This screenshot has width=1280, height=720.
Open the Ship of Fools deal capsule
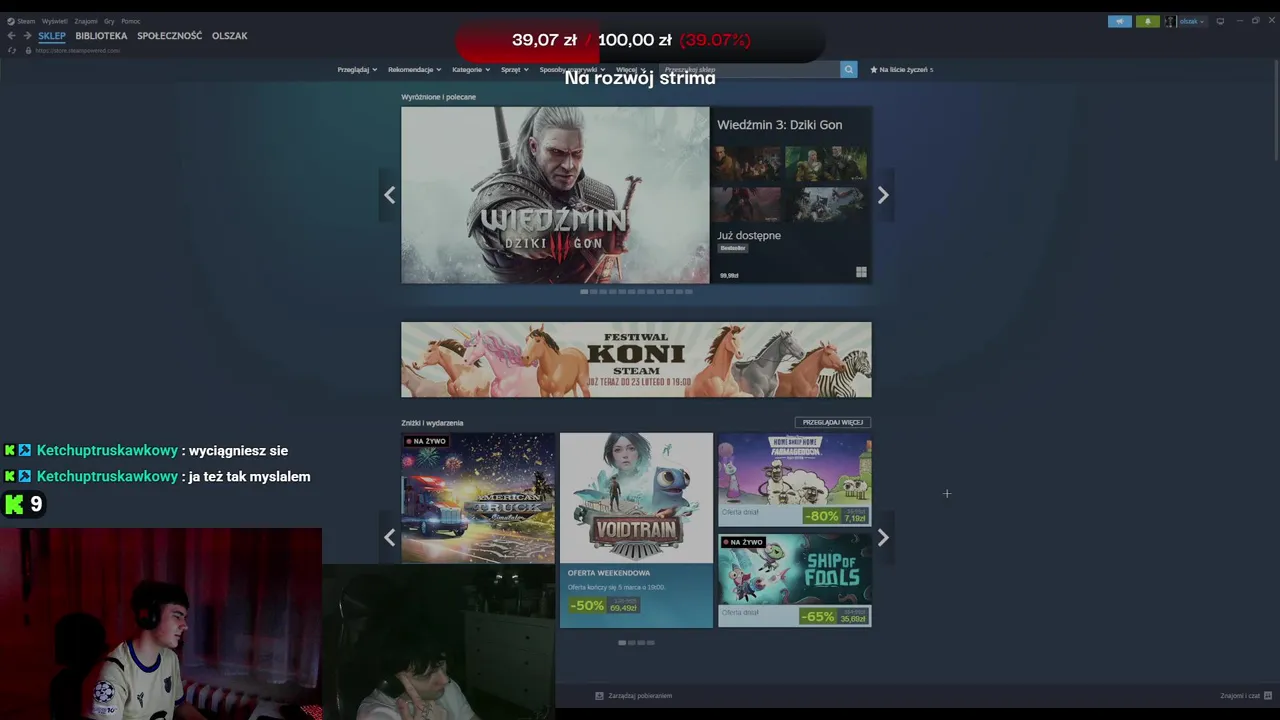pos(794,580)
